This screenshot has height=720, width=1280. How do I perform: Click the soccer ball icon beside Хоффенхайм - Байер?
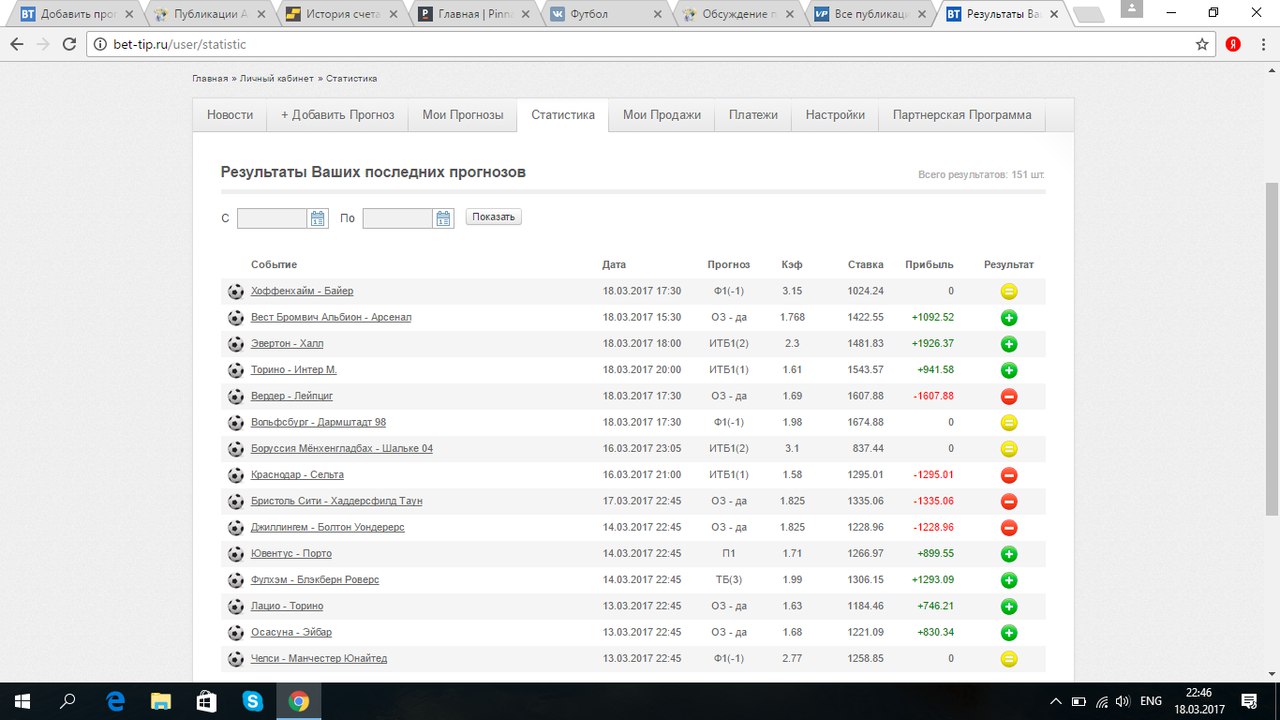236,292
